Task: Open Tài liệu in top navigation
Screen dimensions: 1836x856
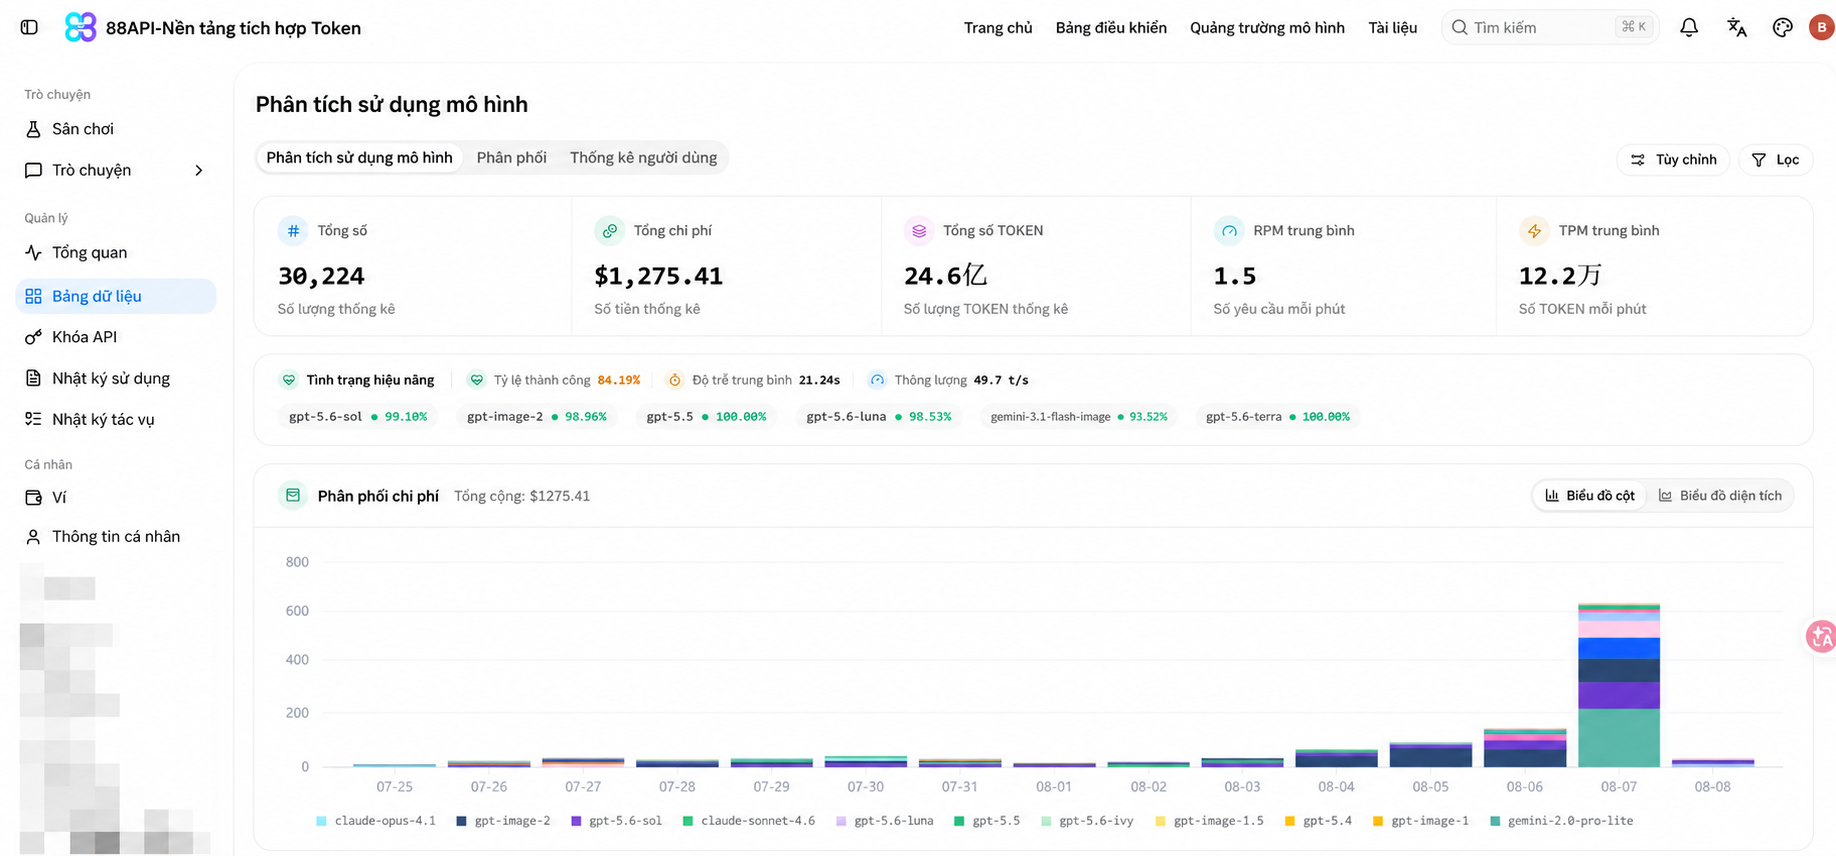Action: point(1393,28)
